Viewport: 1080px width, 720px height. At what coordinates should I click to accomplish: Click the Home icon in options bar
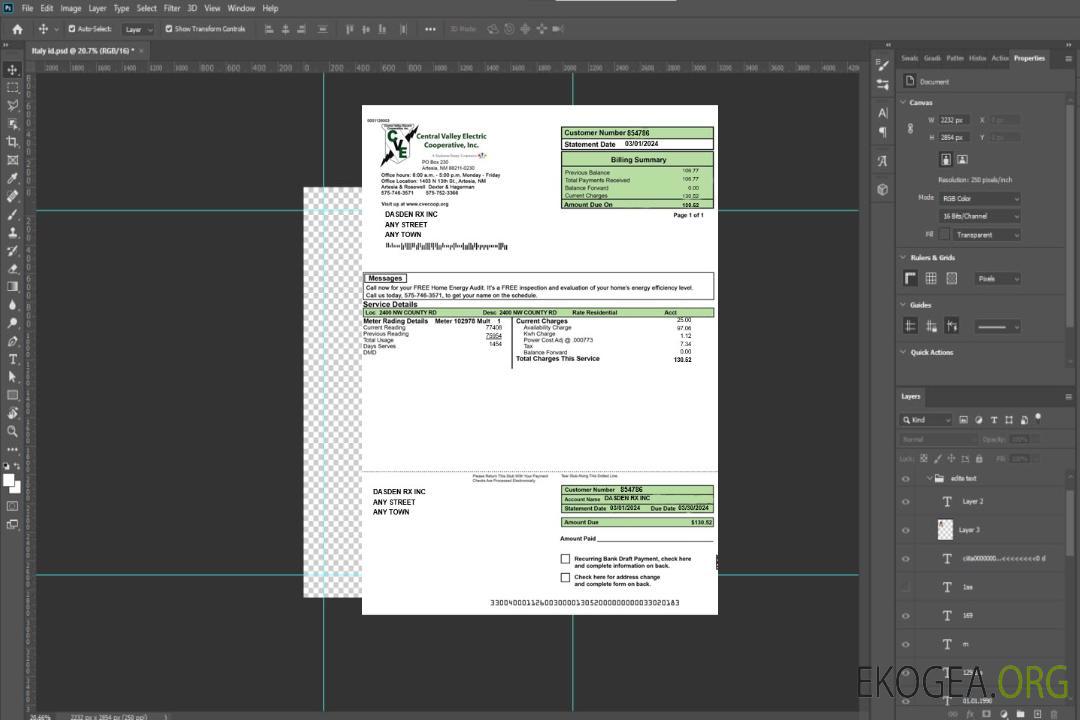tap(17, 29)
